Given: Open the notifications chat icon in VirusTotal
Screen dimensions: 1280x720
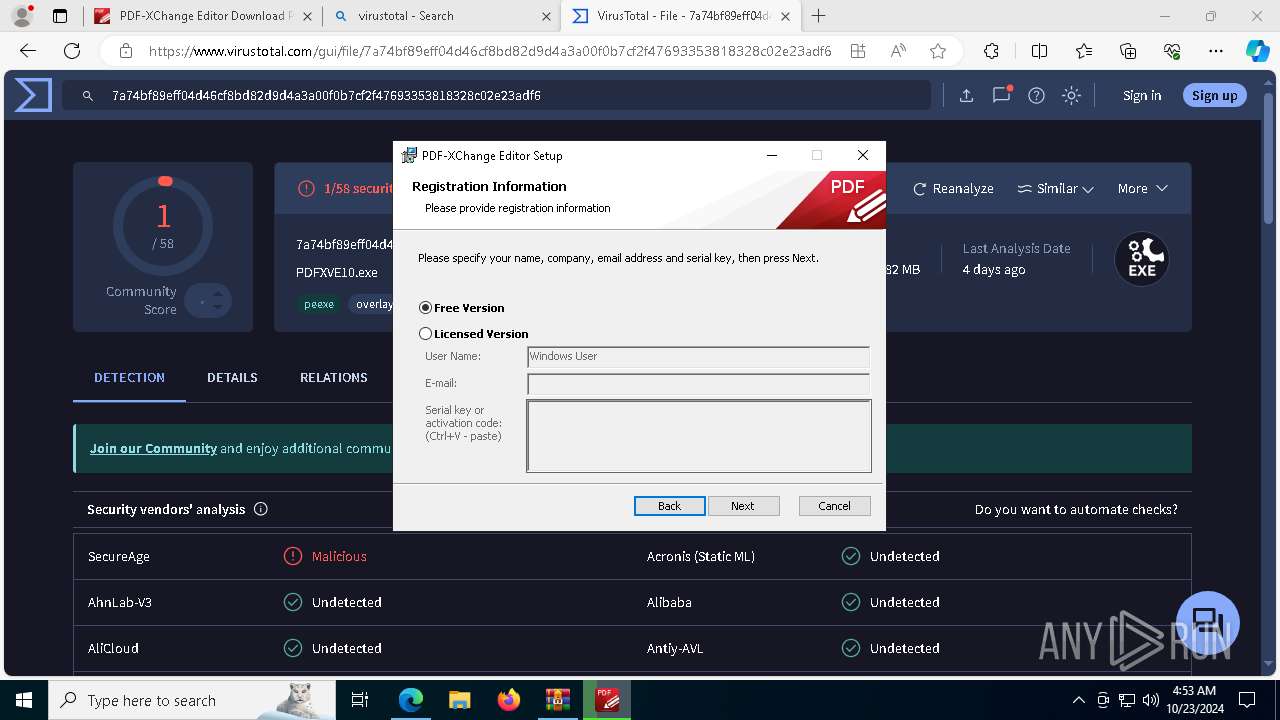Looking at the screenshot, I should tap(1001, 95).
